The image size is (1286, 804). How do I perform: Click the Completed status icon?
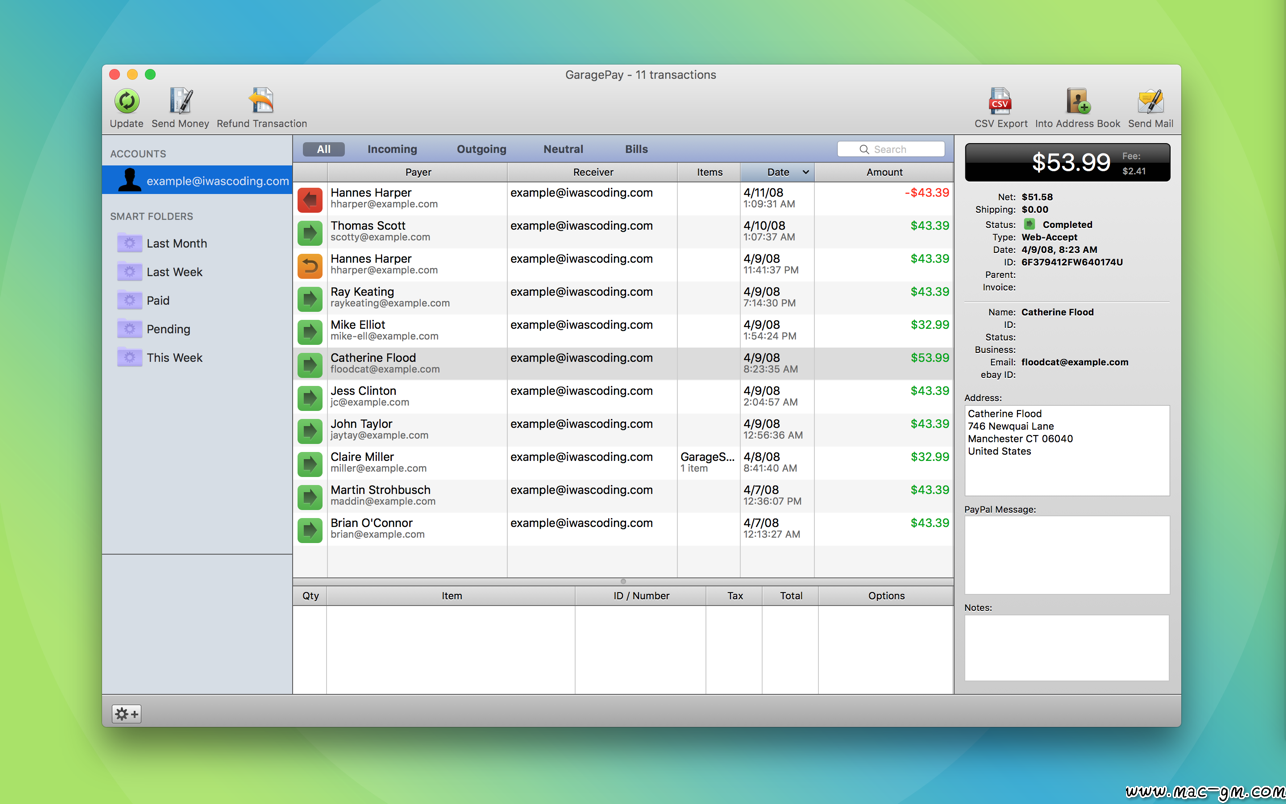[x=1029, y=224]
